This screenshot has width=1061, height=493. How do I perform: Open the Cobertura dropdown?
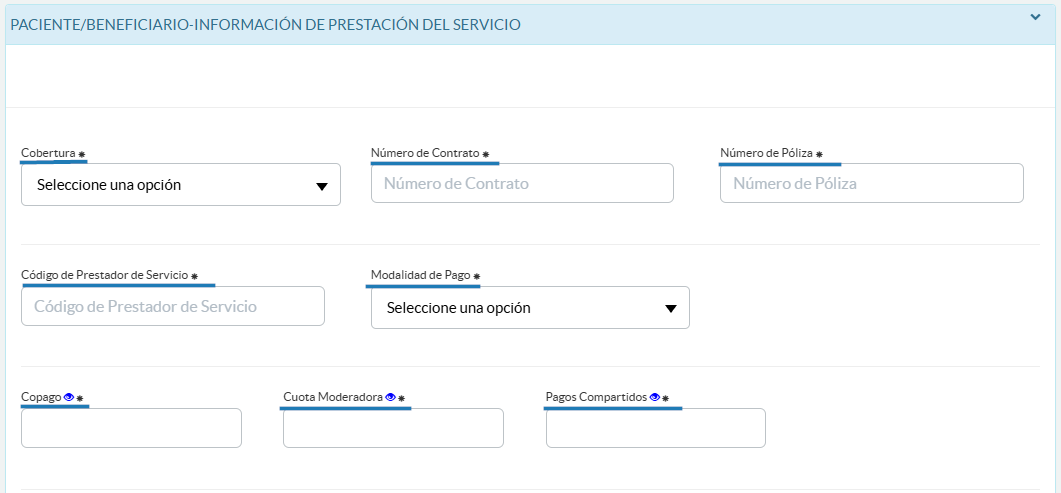[x=180, y=185]
